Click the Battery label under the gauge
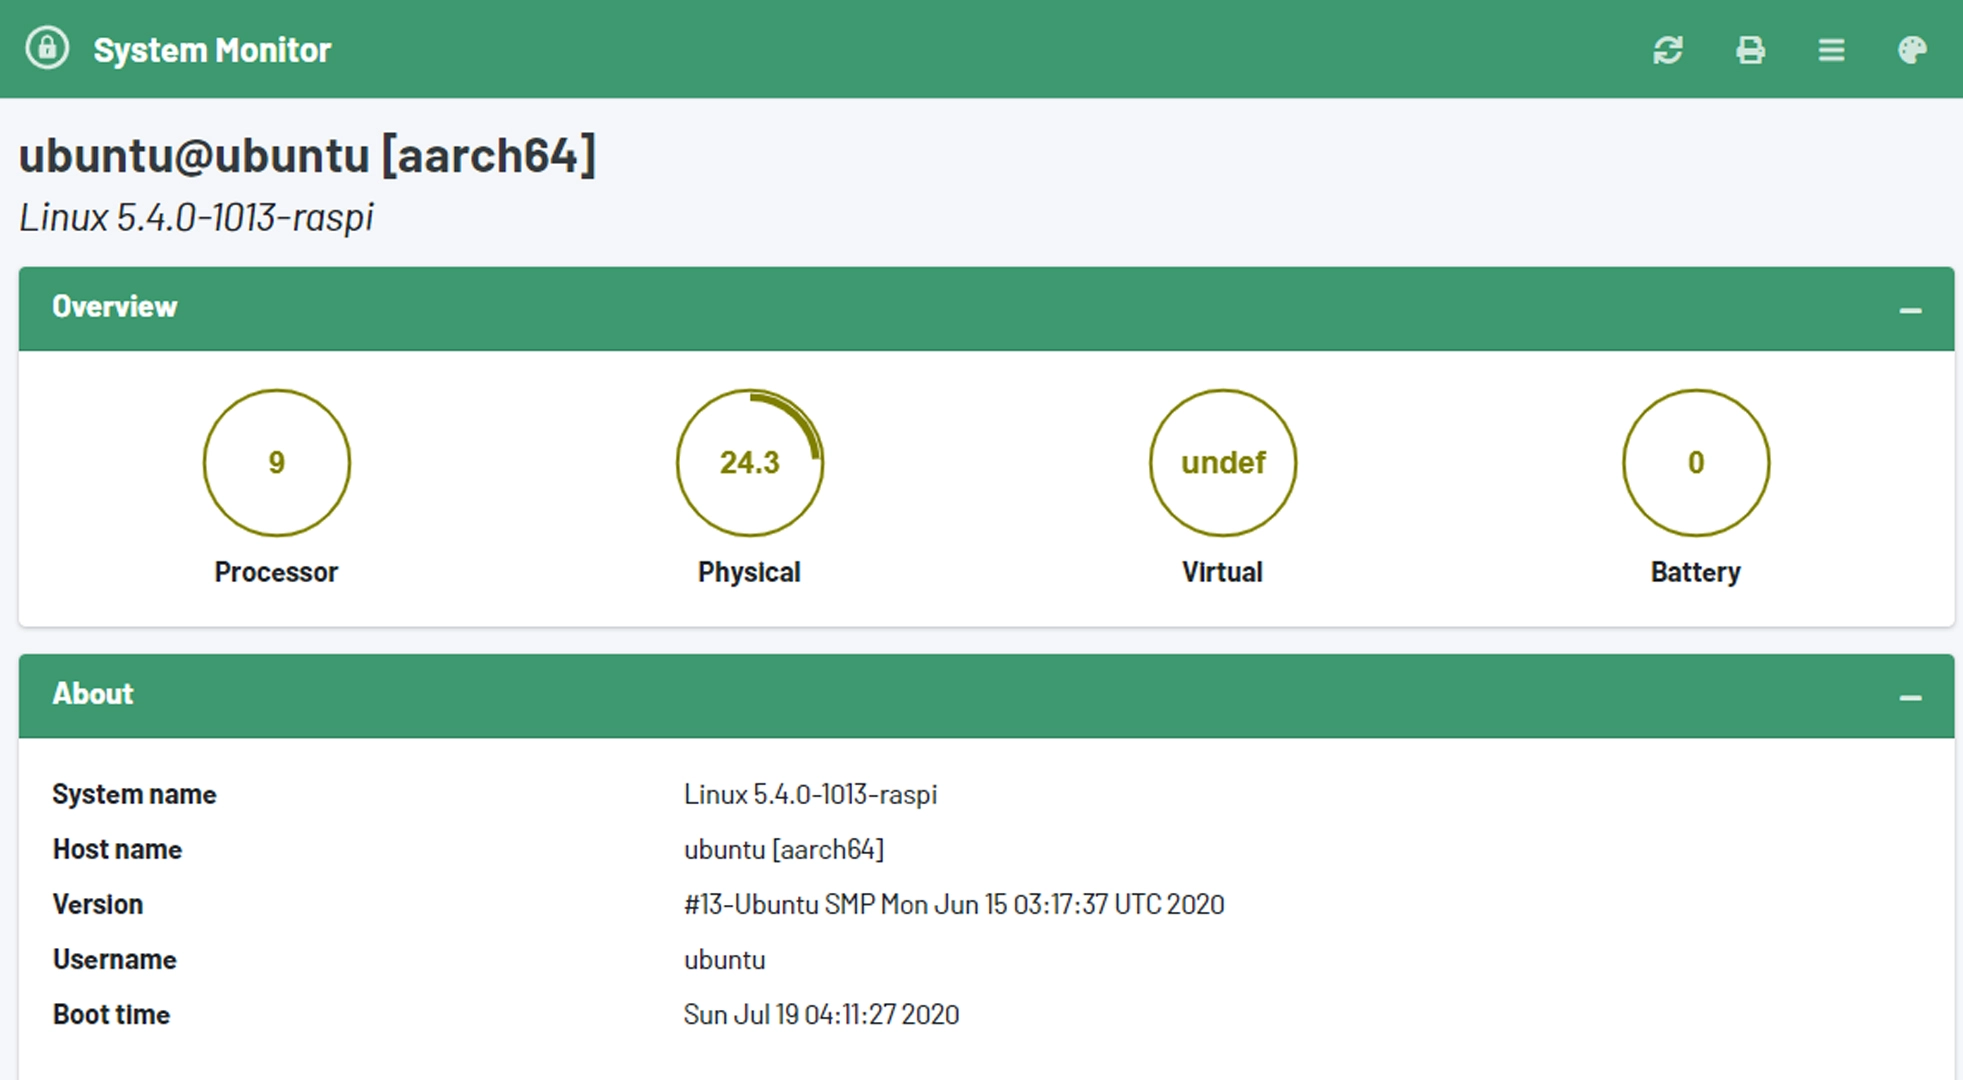 coord(1695,572)
